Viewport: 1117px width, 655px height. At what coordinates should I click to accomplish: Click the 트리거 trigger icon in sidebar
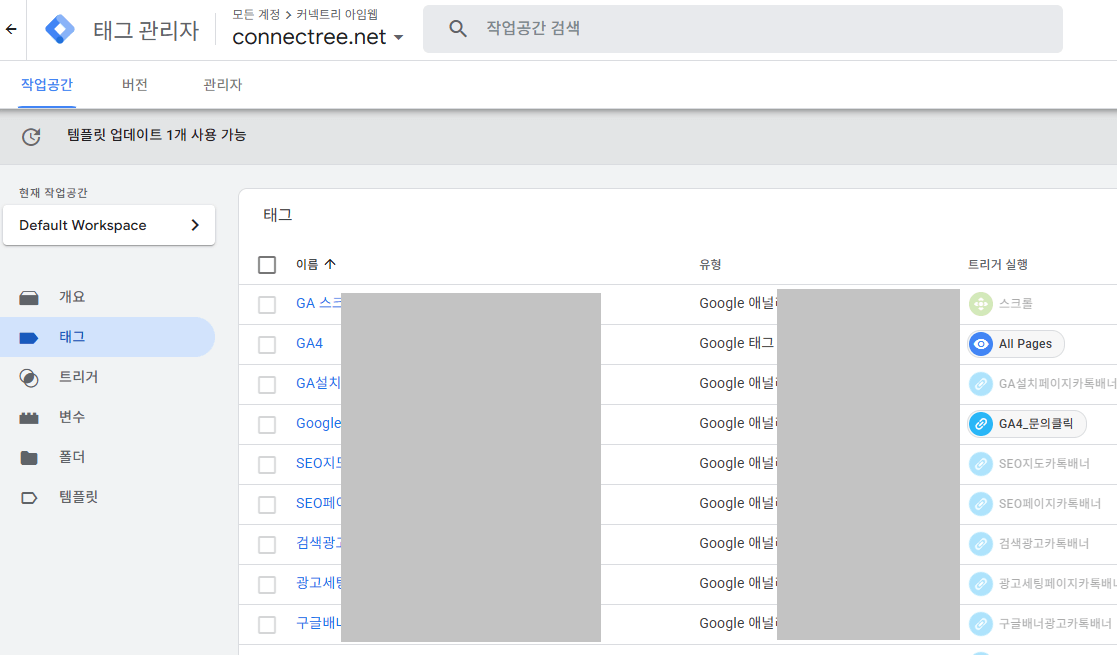[29, 377]
